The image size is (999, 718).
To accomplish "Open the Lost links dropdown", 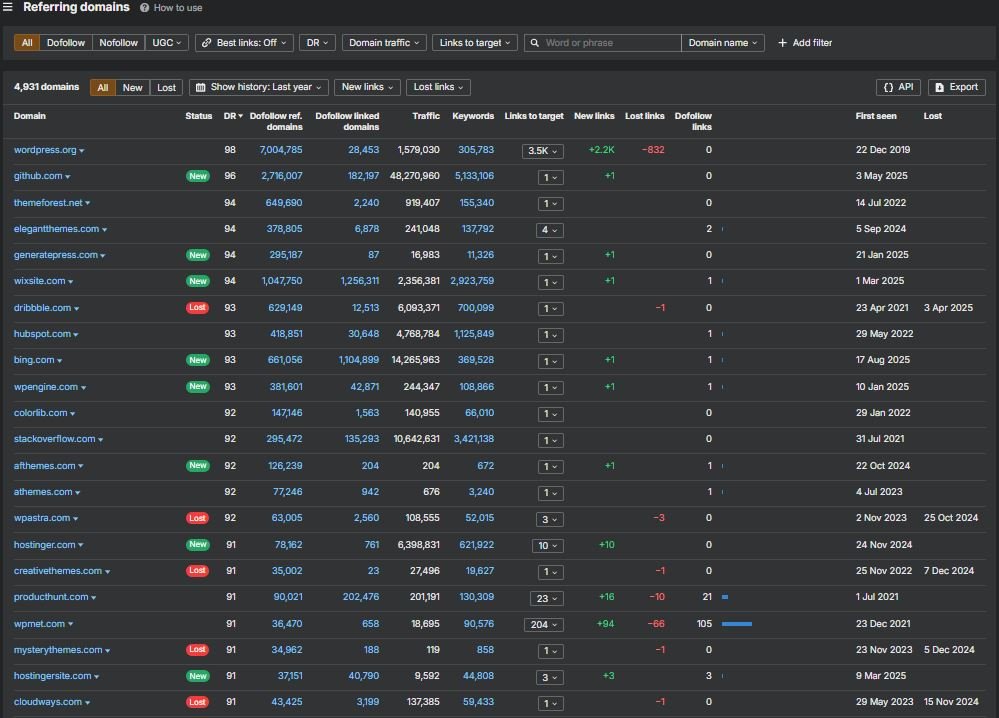I will (x=438, y=87).
